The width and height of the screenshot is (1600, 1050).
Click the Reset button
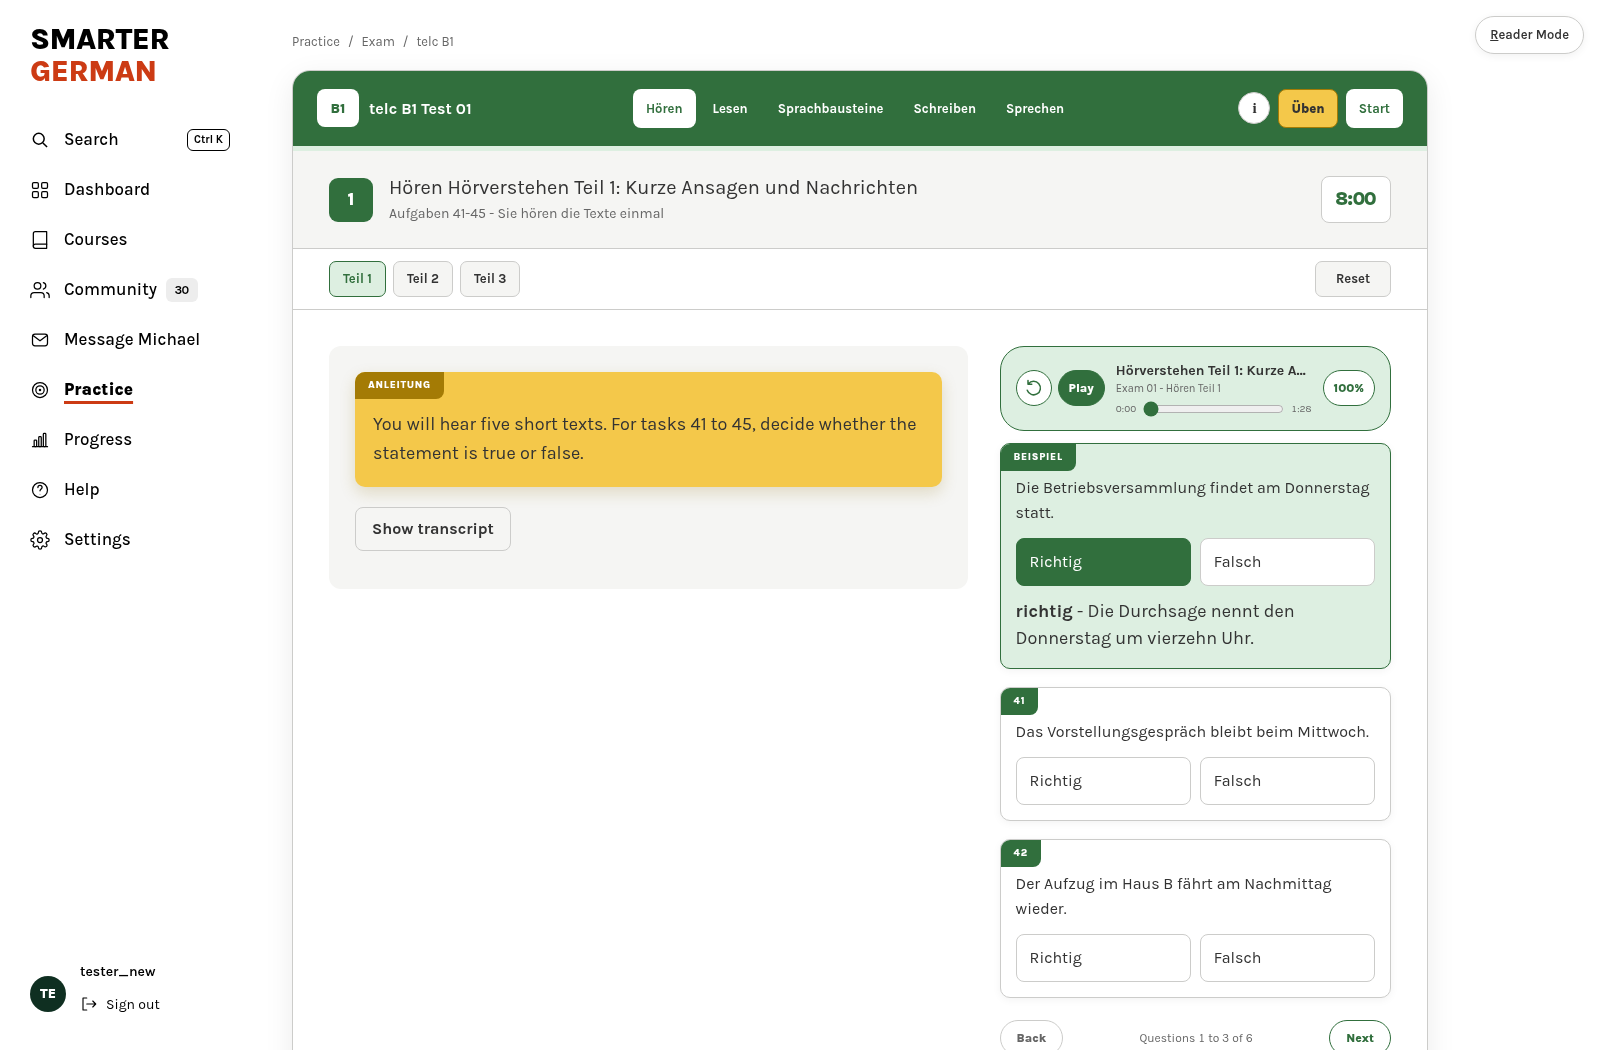(1353, 279)
